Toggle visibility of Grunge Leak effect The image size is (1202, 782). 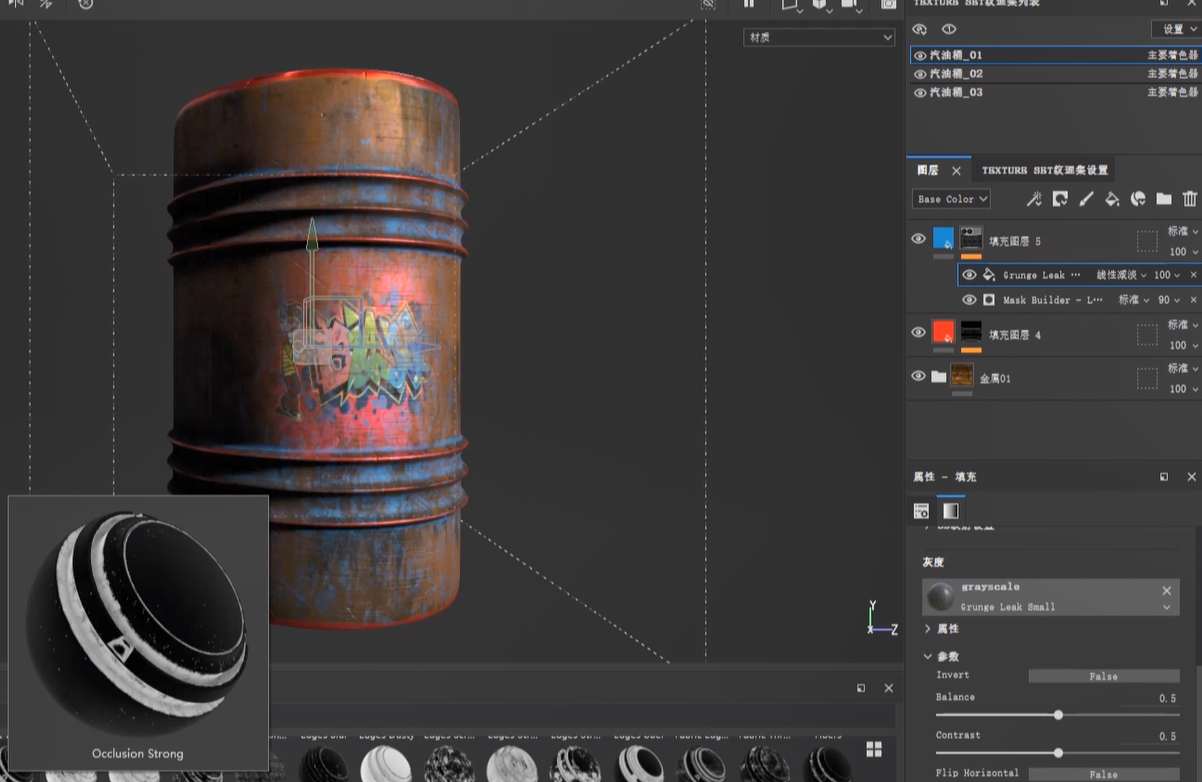coord(968,275)
